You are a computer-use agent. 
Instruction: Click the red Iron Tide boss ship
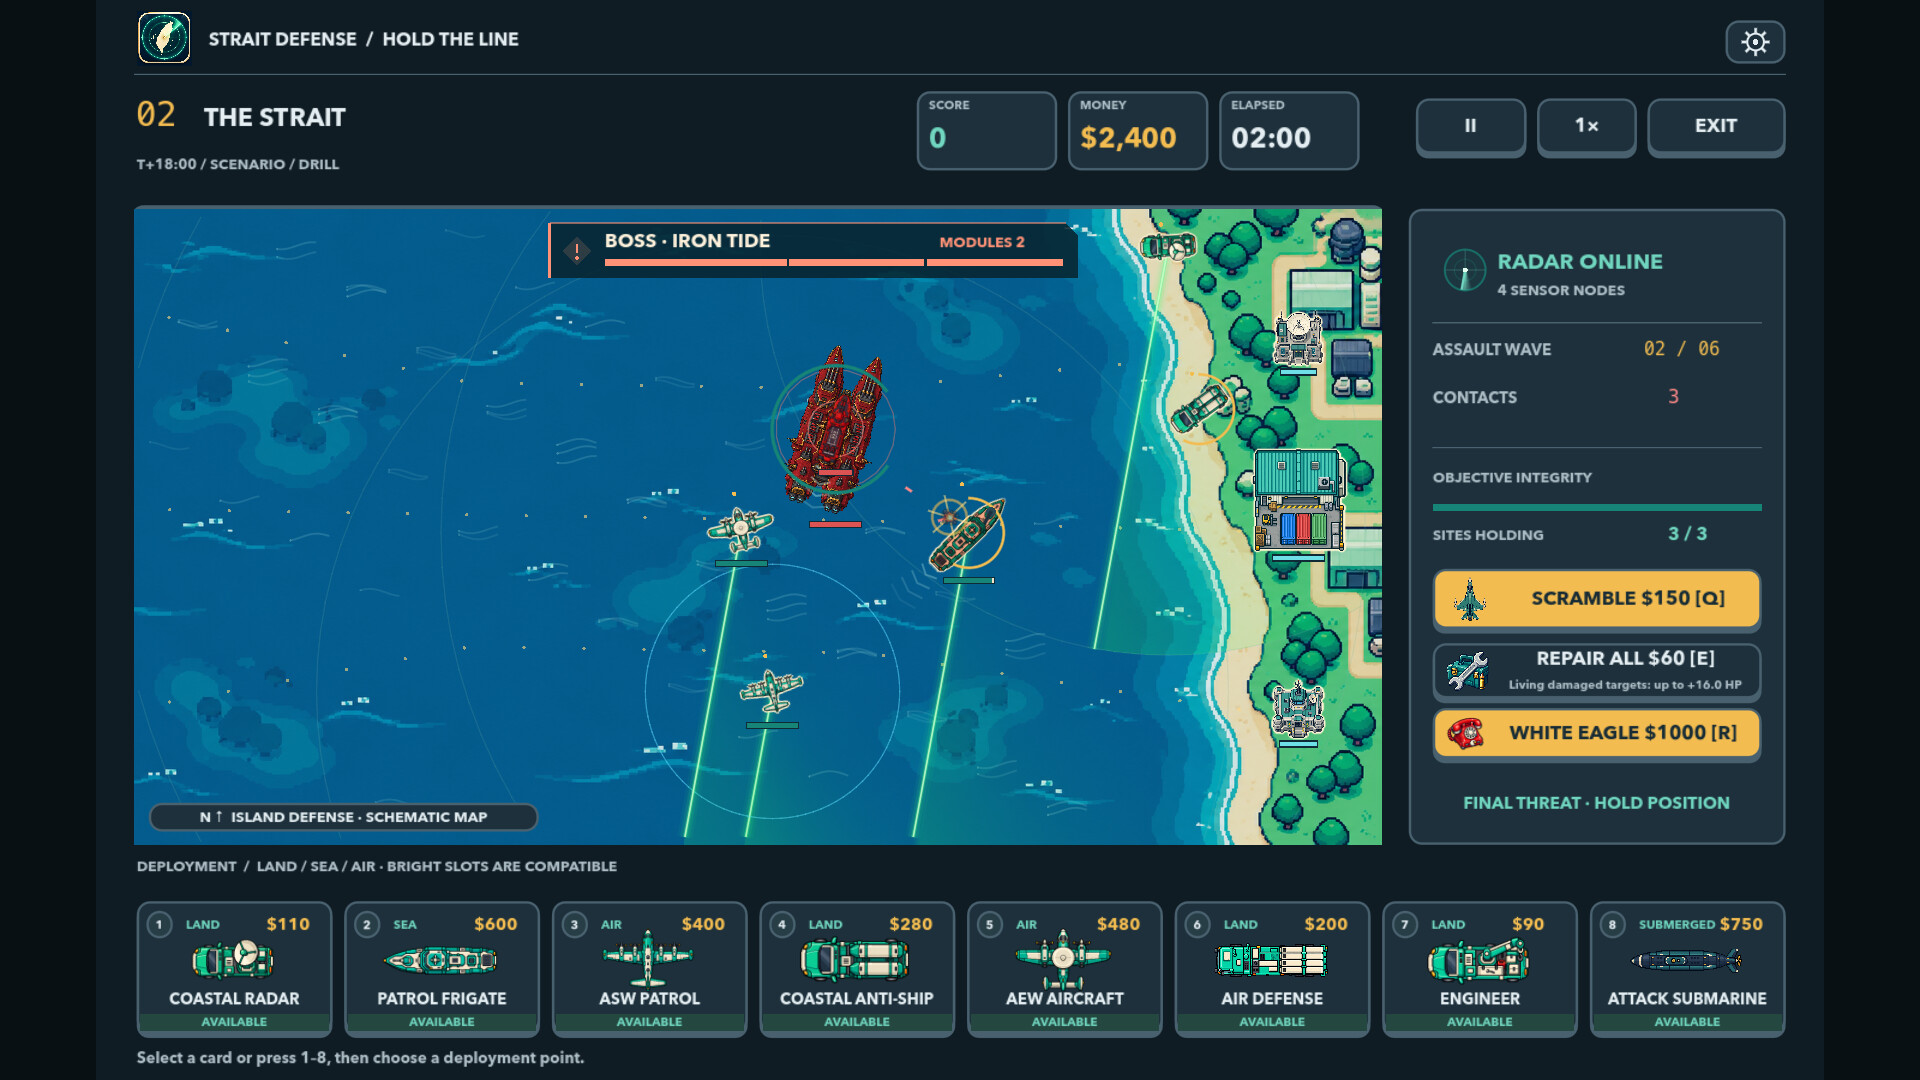pos(834,430)
